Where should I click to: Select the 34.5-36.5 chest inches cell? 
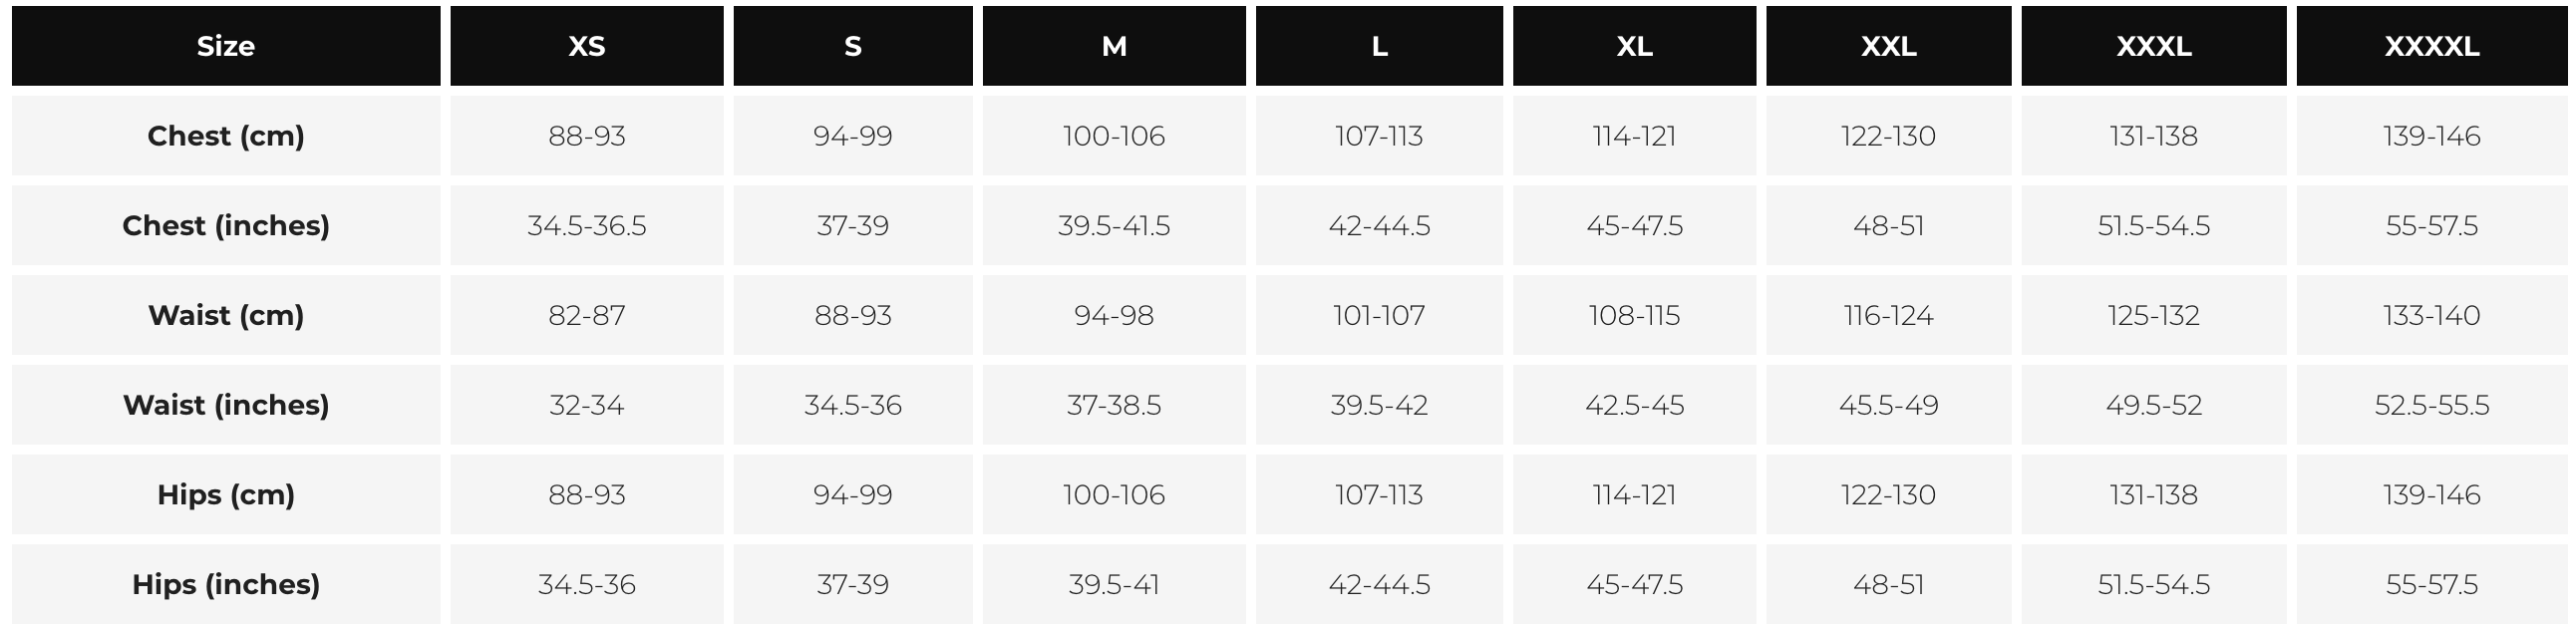[586, 226]
